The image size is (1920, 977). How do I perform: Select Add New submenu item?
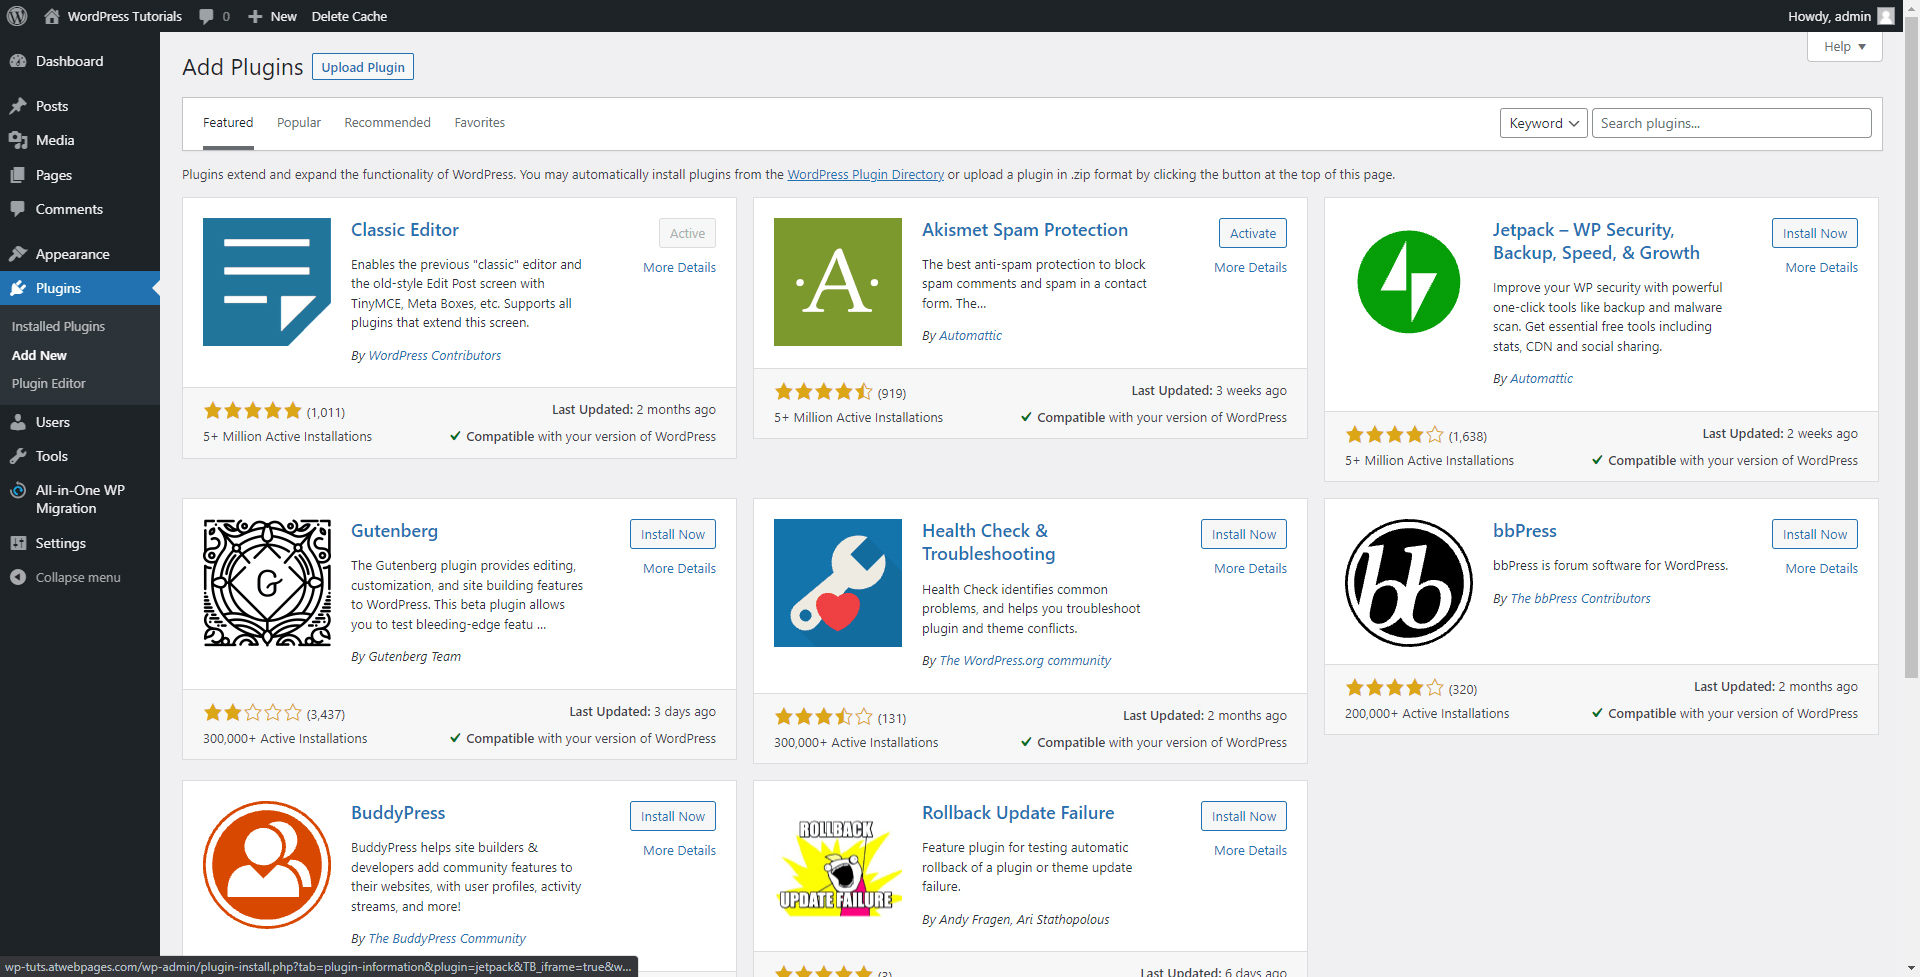click(x=39, y=355)
